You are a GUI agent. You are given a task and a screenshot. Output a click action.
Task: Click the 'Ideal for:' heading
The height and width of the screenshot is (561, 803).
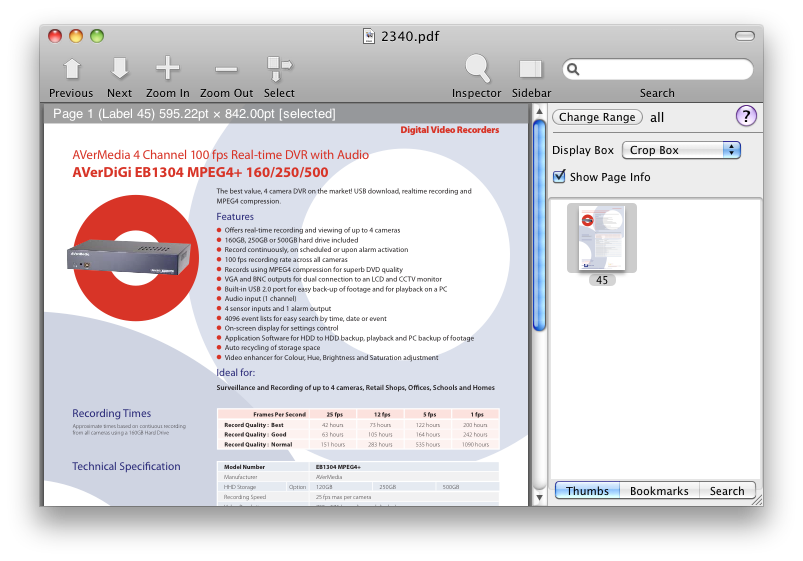click(236, 372)
